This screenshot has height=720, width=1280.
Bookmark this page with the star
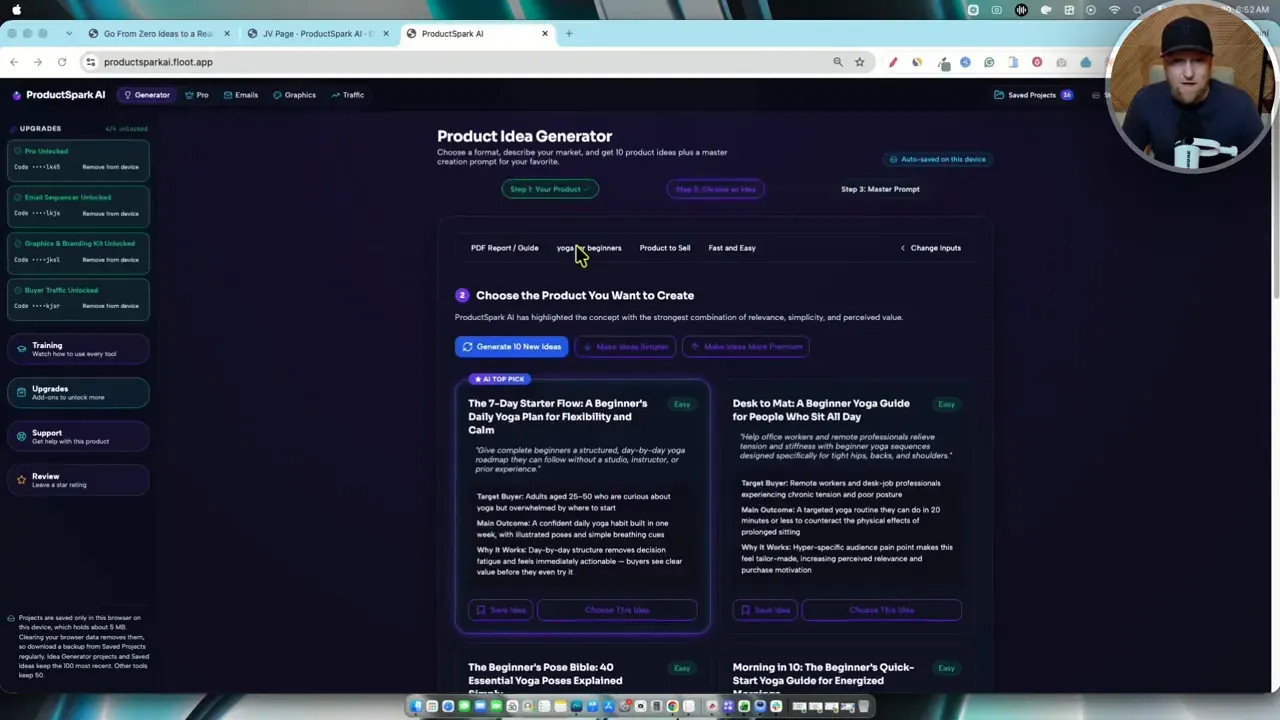pos(859,62)
